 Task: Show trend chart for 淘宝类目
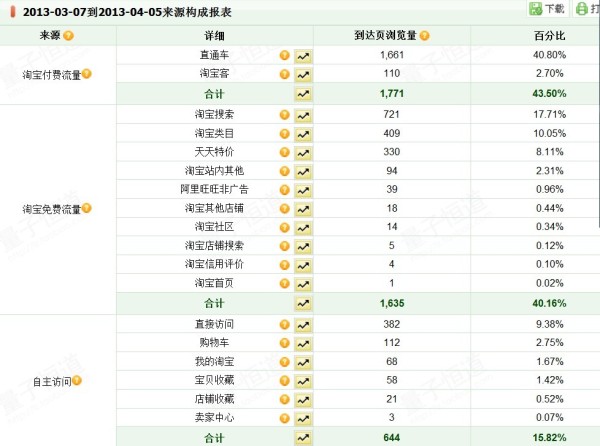[x=303, y=134]
